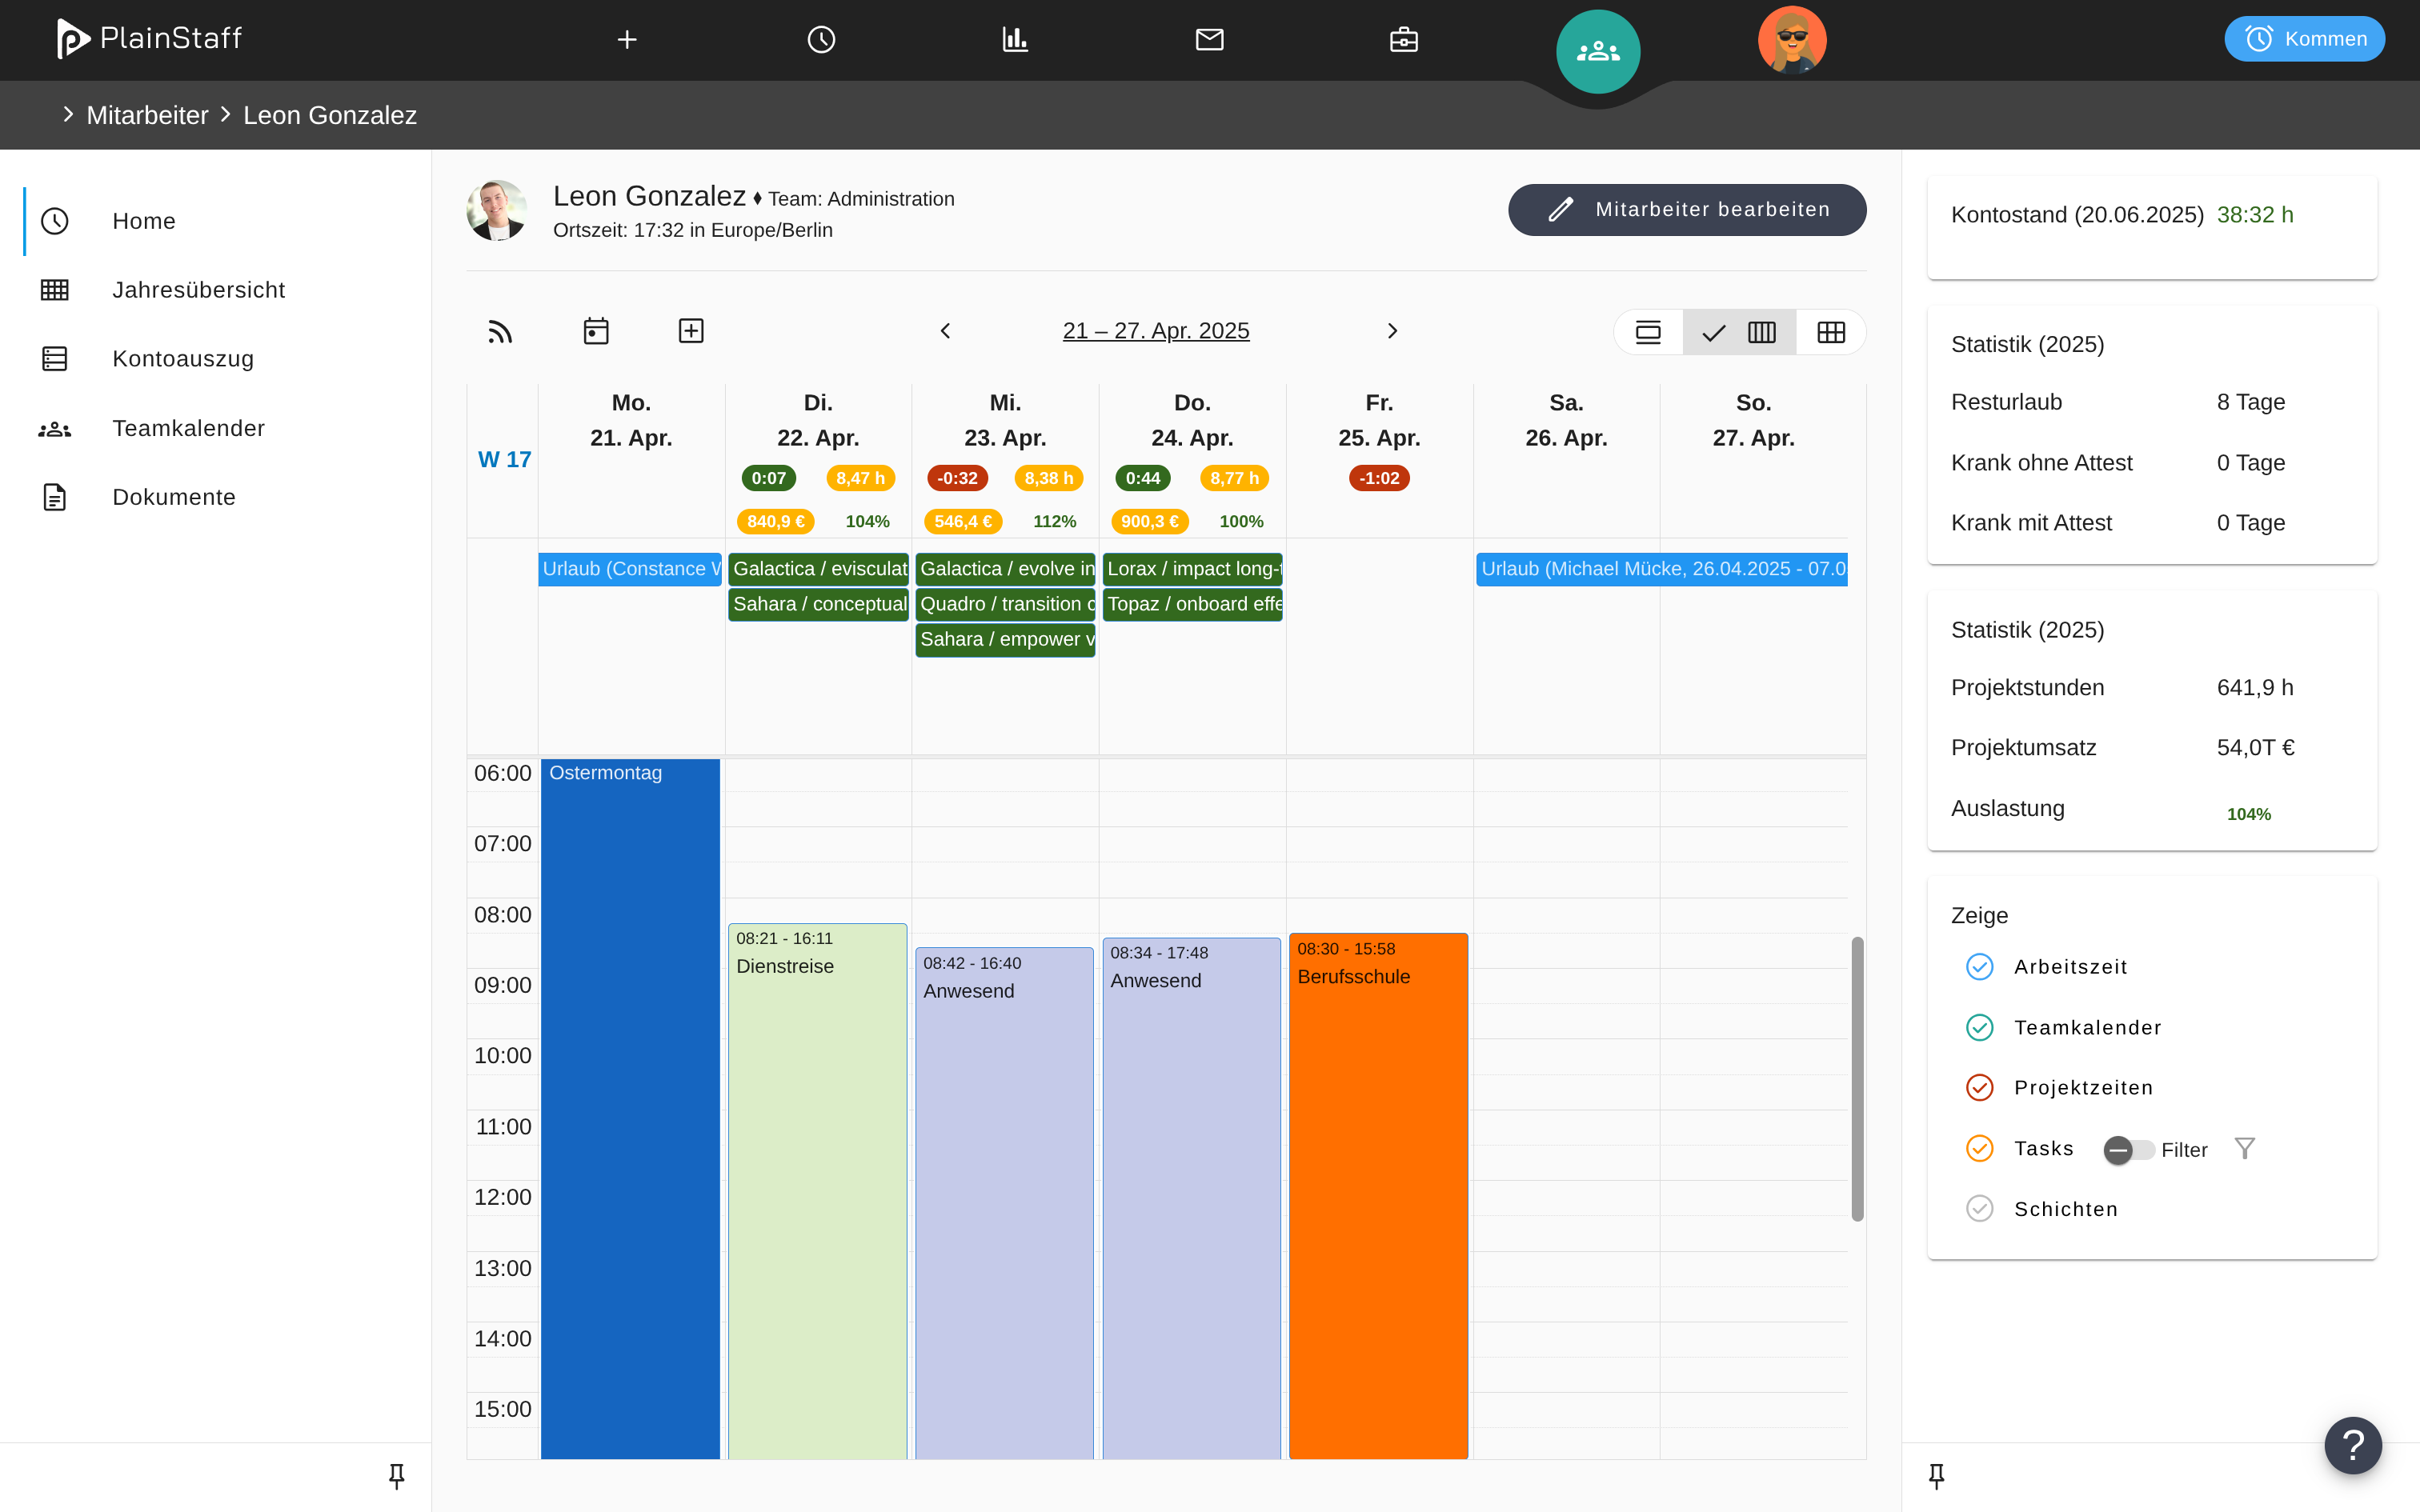Open the plus add menu in top bar

point(627,39)
